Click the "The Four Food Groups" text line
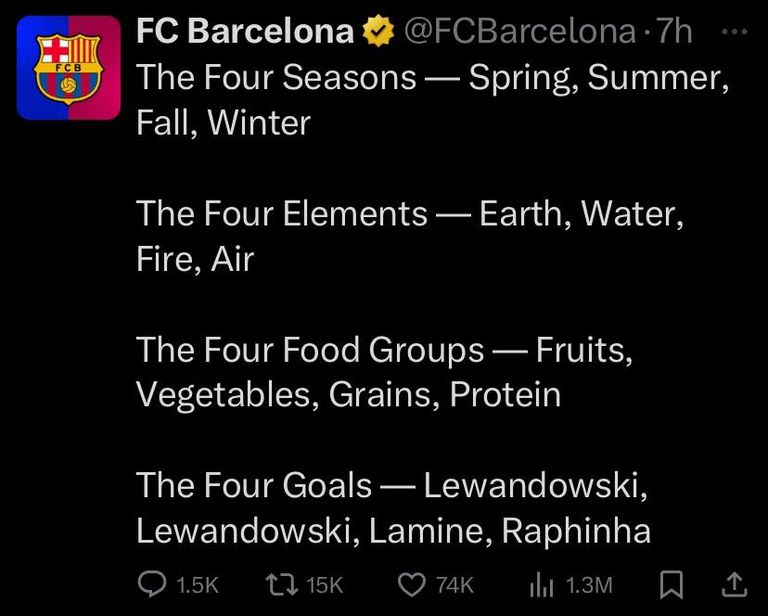 click(x=309, y=350)
